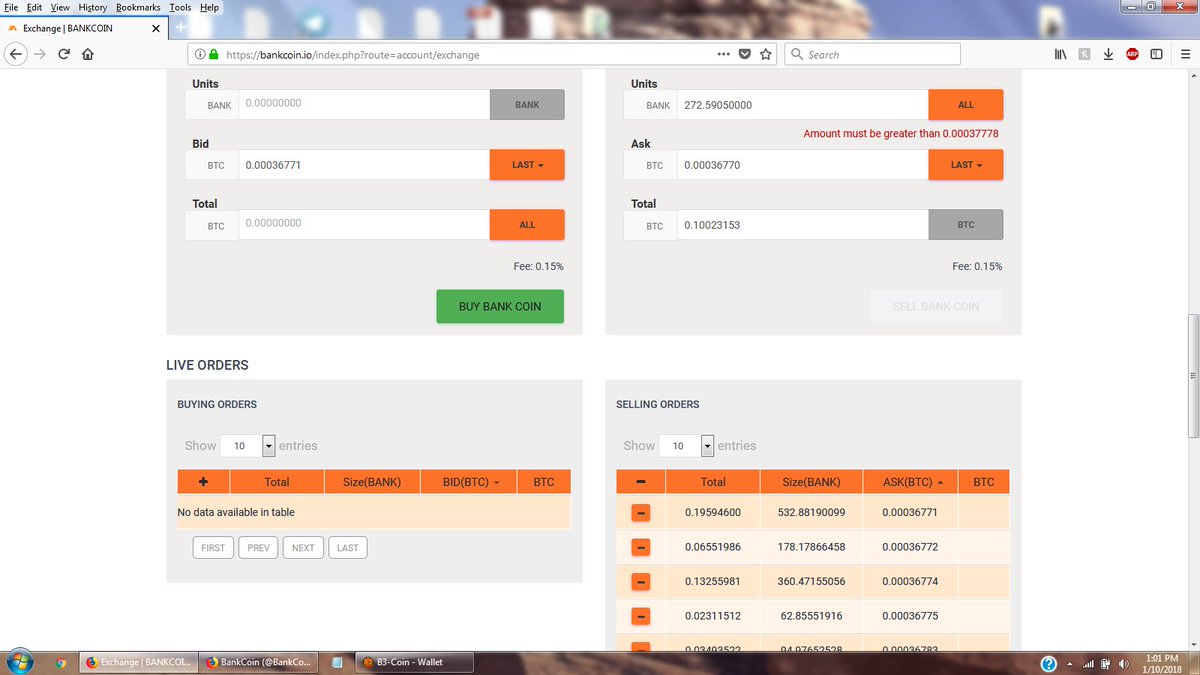Image resolution: width=1200 pixels, height=675 pixels.
Task: Expand the buy Bid LAST dropdown
Action: pyautogui.click(x=527, y=165)
